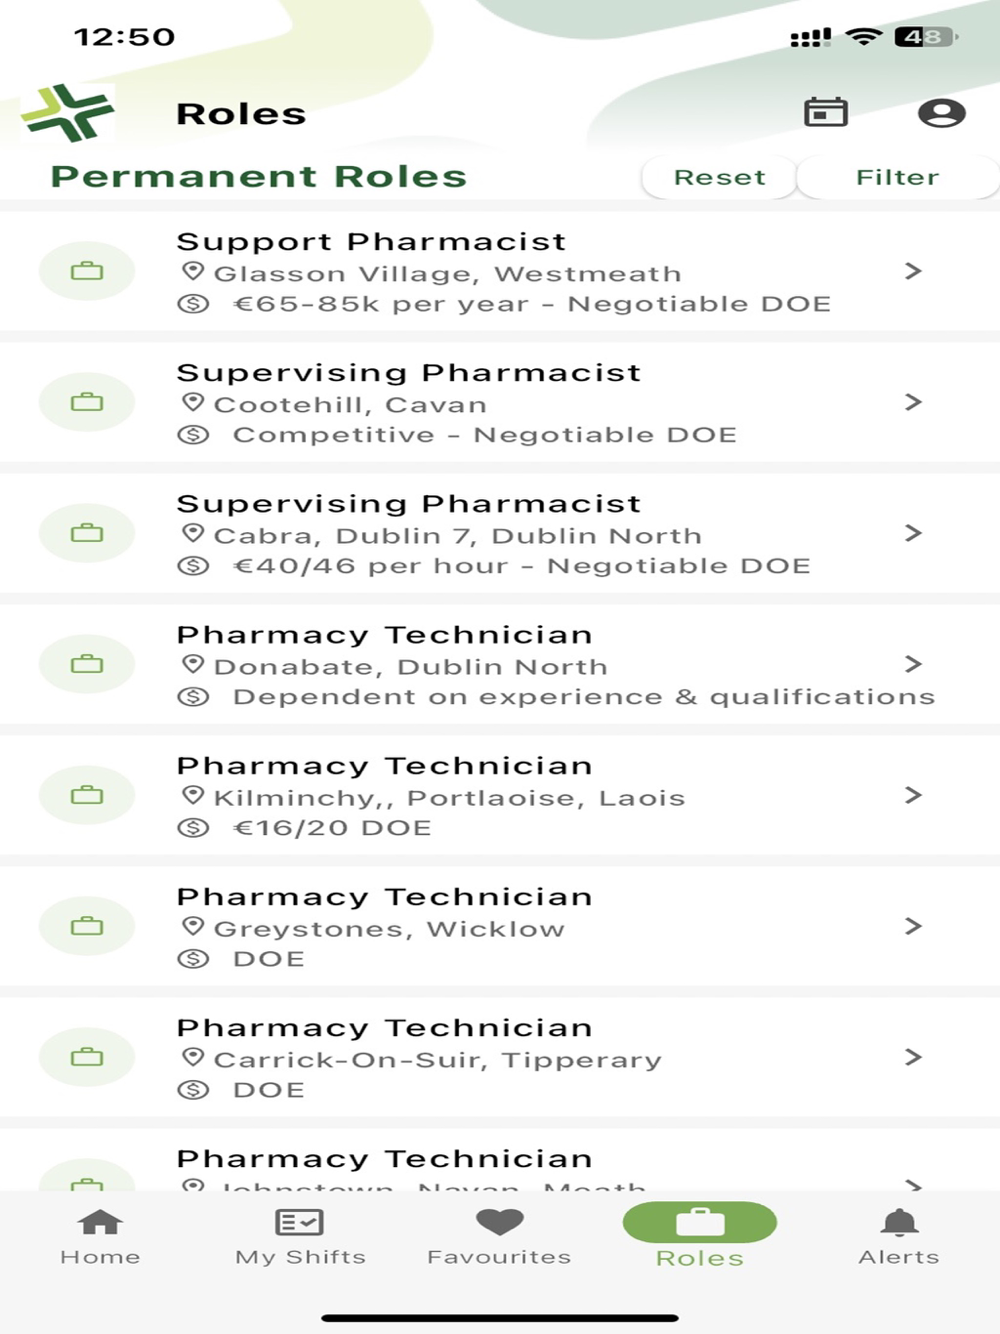Open the user profile icon
This screenshot has width=1000, height=1334.
point(941,113)
